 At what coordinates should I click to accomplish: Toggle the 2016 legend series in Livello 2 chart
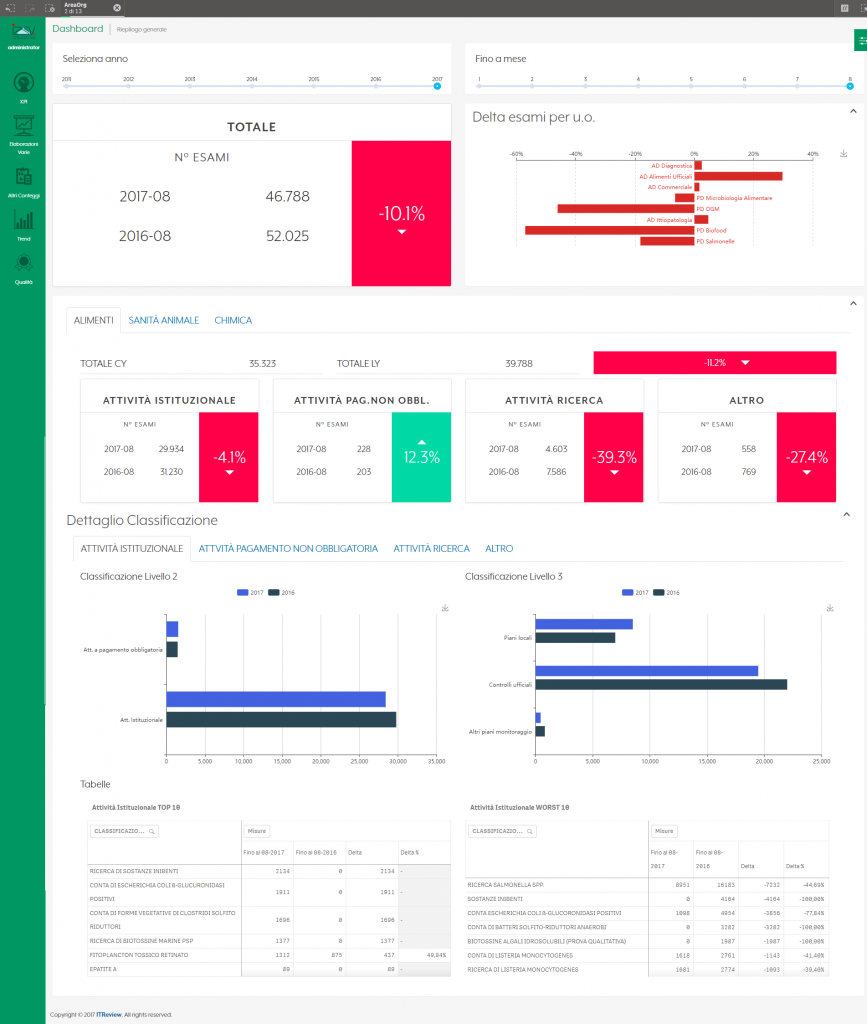click(x=281, y=593)
